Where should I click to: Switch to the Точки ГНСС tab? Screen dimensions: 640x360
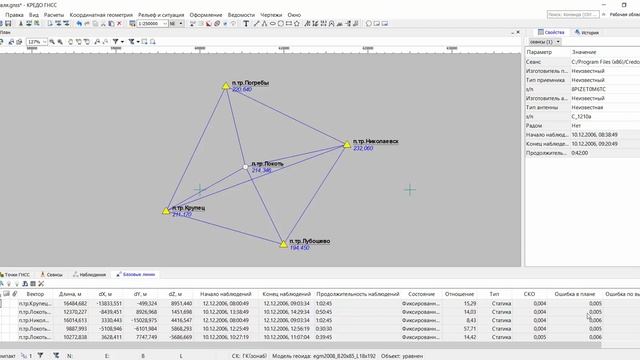(x=15, y=275)
